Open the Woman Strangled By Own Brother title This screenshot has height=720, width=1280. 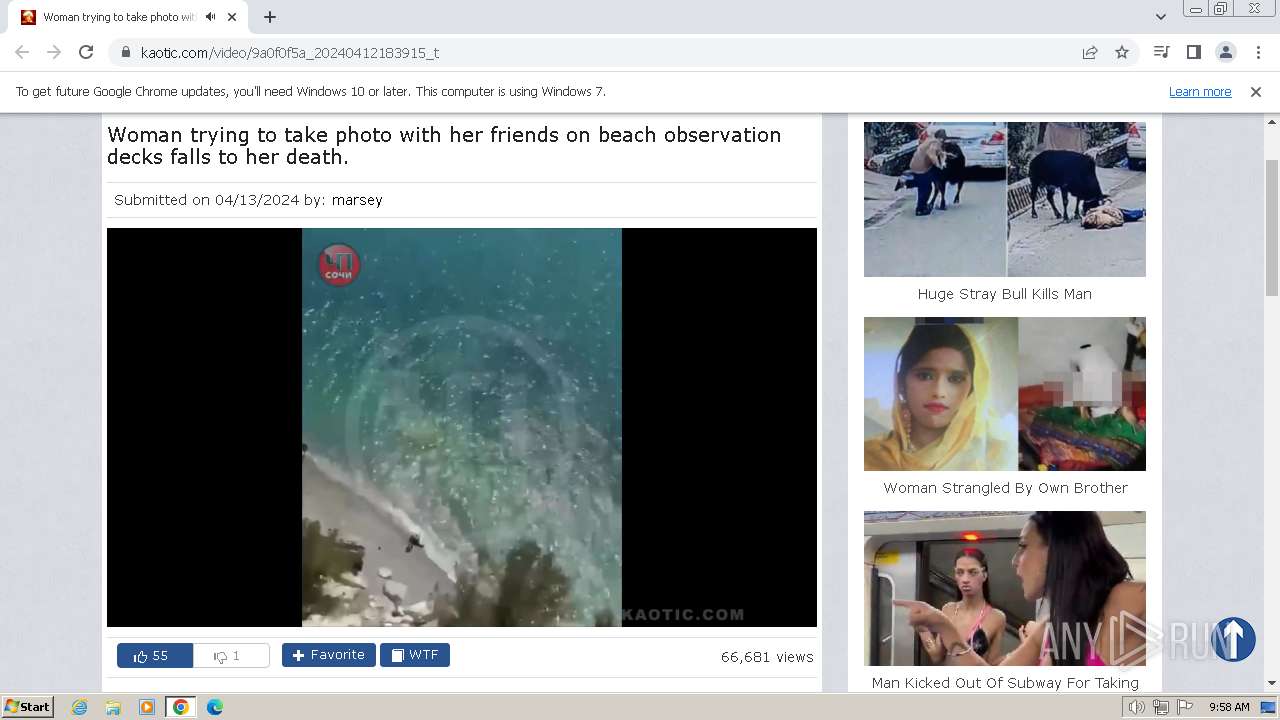pyautogui.click(x=1005, y=488)
